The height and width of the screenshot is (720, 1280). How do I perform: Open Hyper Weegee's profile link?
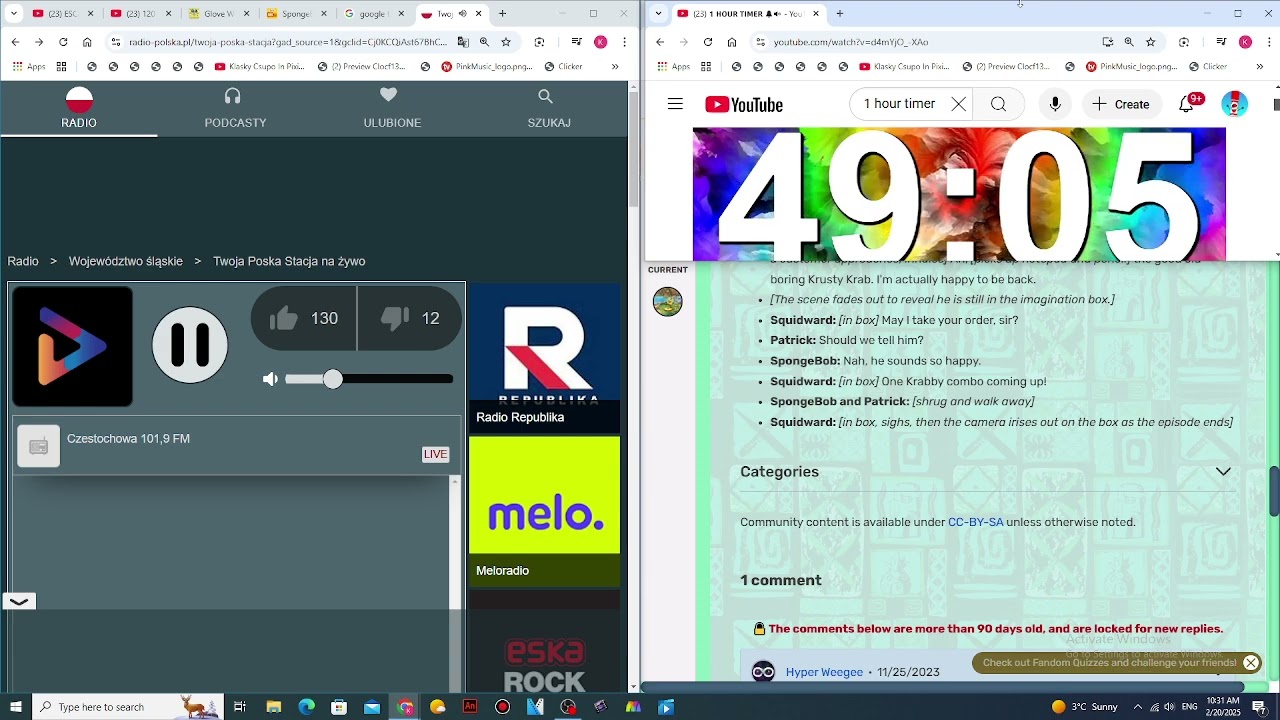point(824,672)
